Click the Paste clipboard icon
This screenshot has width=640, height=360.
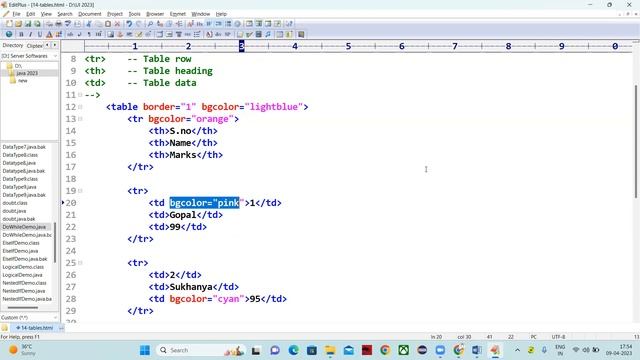108,24
